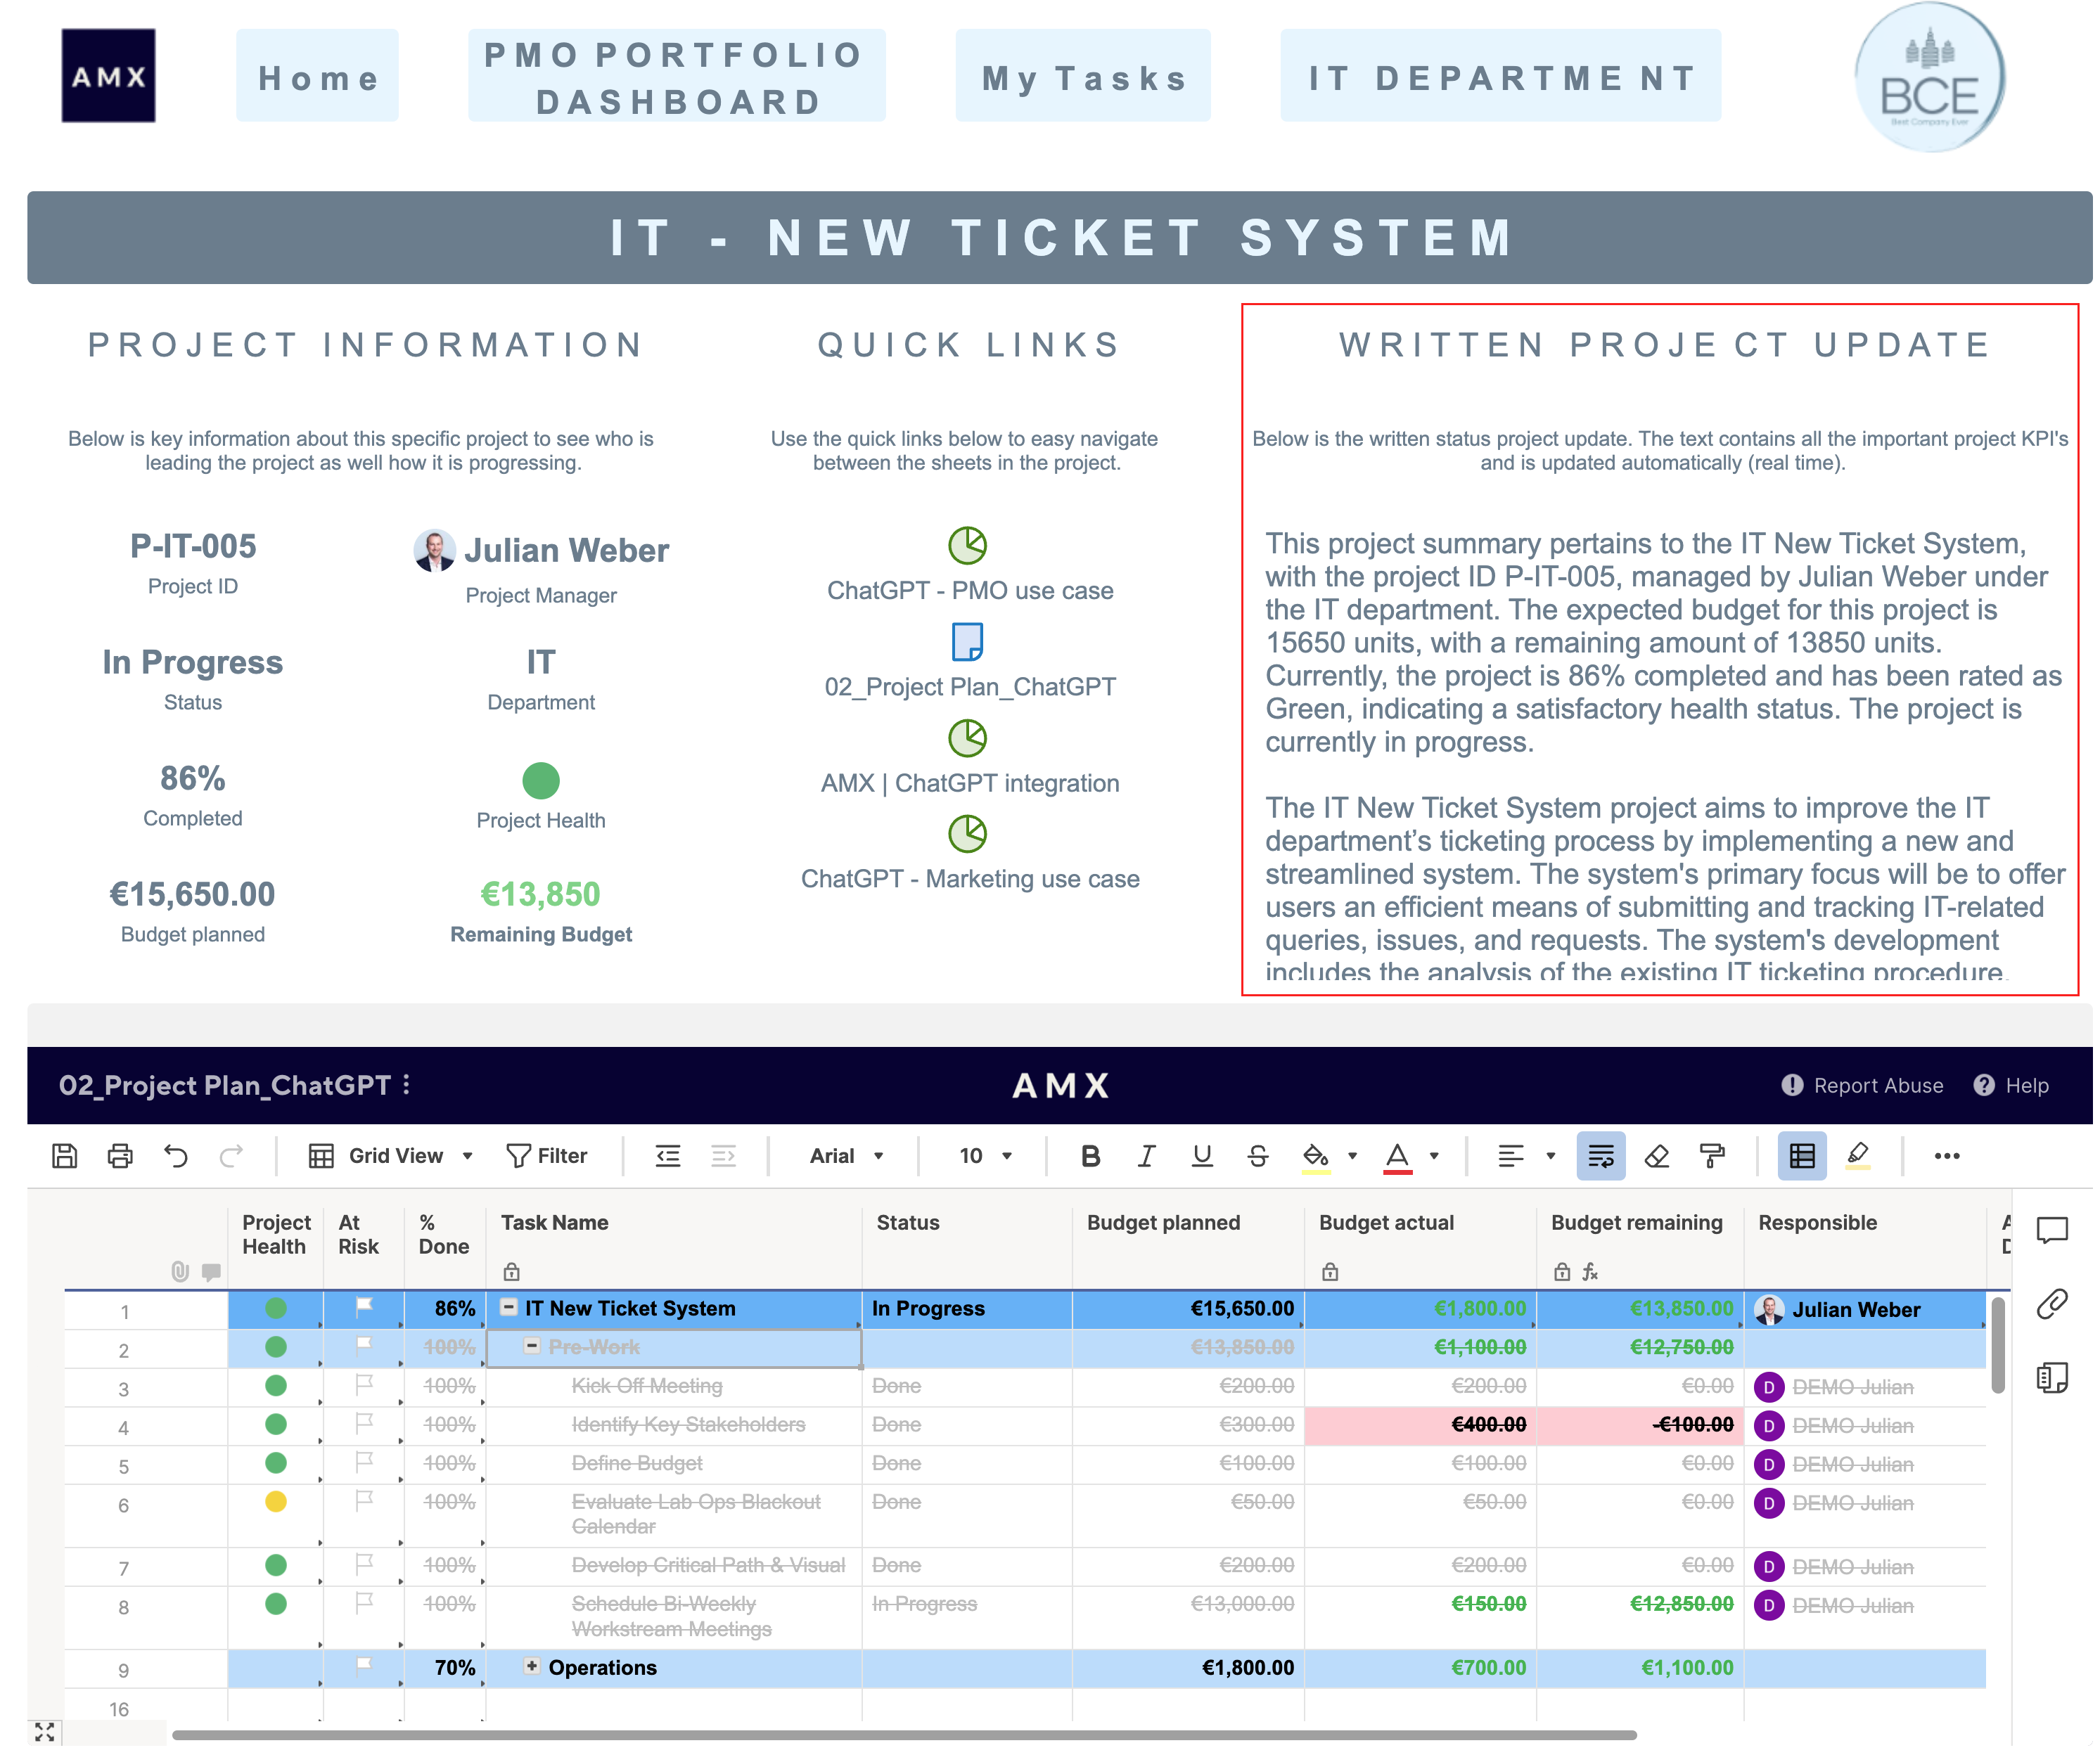
Task: Click the Save icon in the toolbar
Action: point(65,1156)
